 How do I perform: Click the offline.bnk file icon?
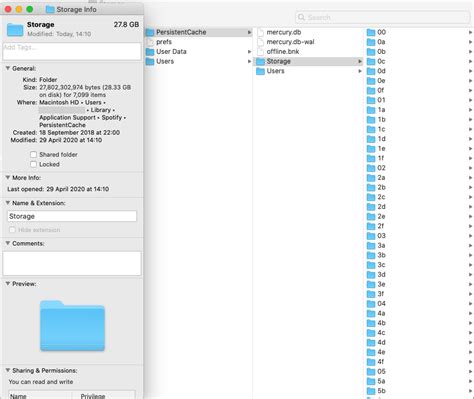click(x=260, y=52)
